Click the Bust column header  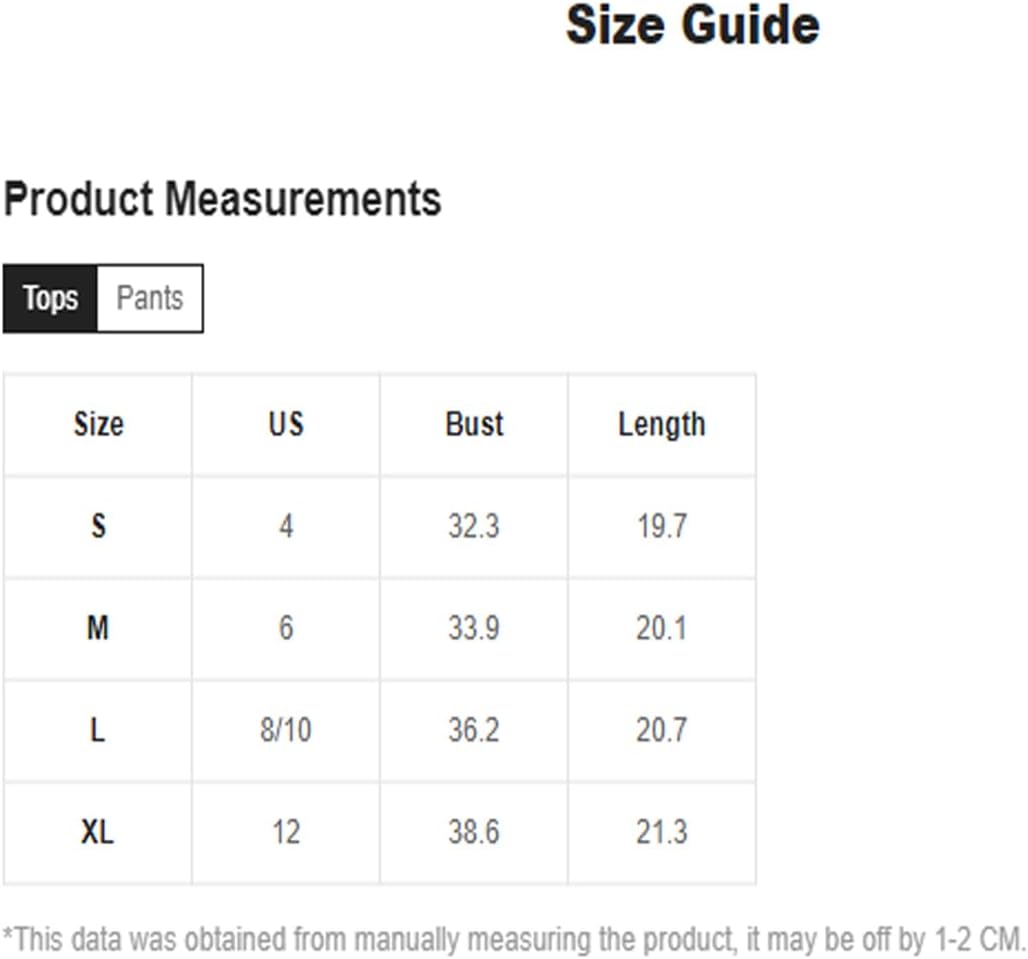(474, 423)
